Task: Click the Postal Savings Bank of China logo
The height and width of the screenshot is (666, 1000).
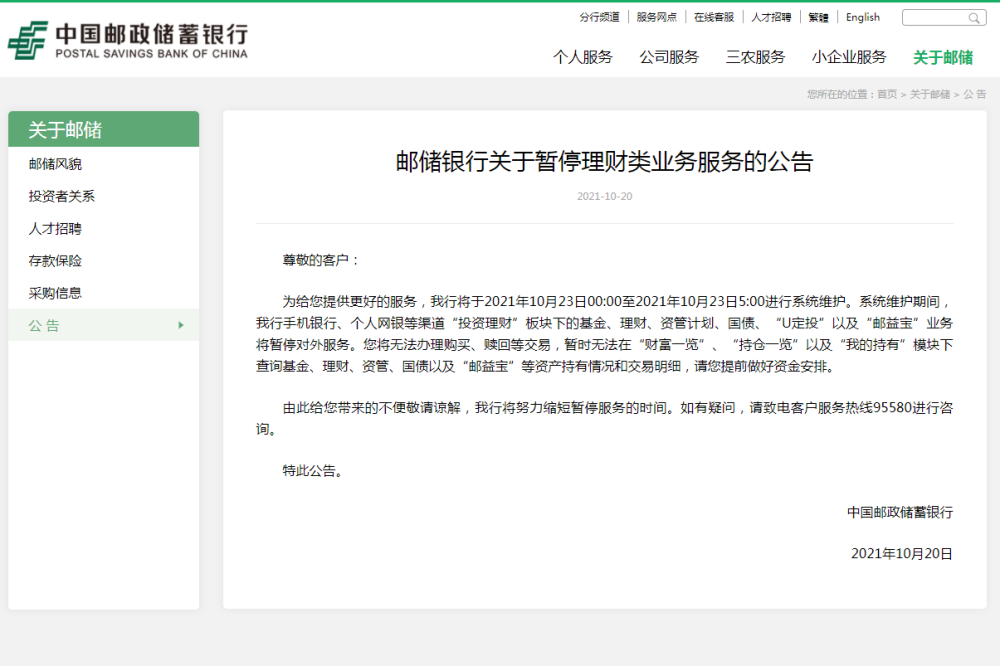Action: coord(128,41)
